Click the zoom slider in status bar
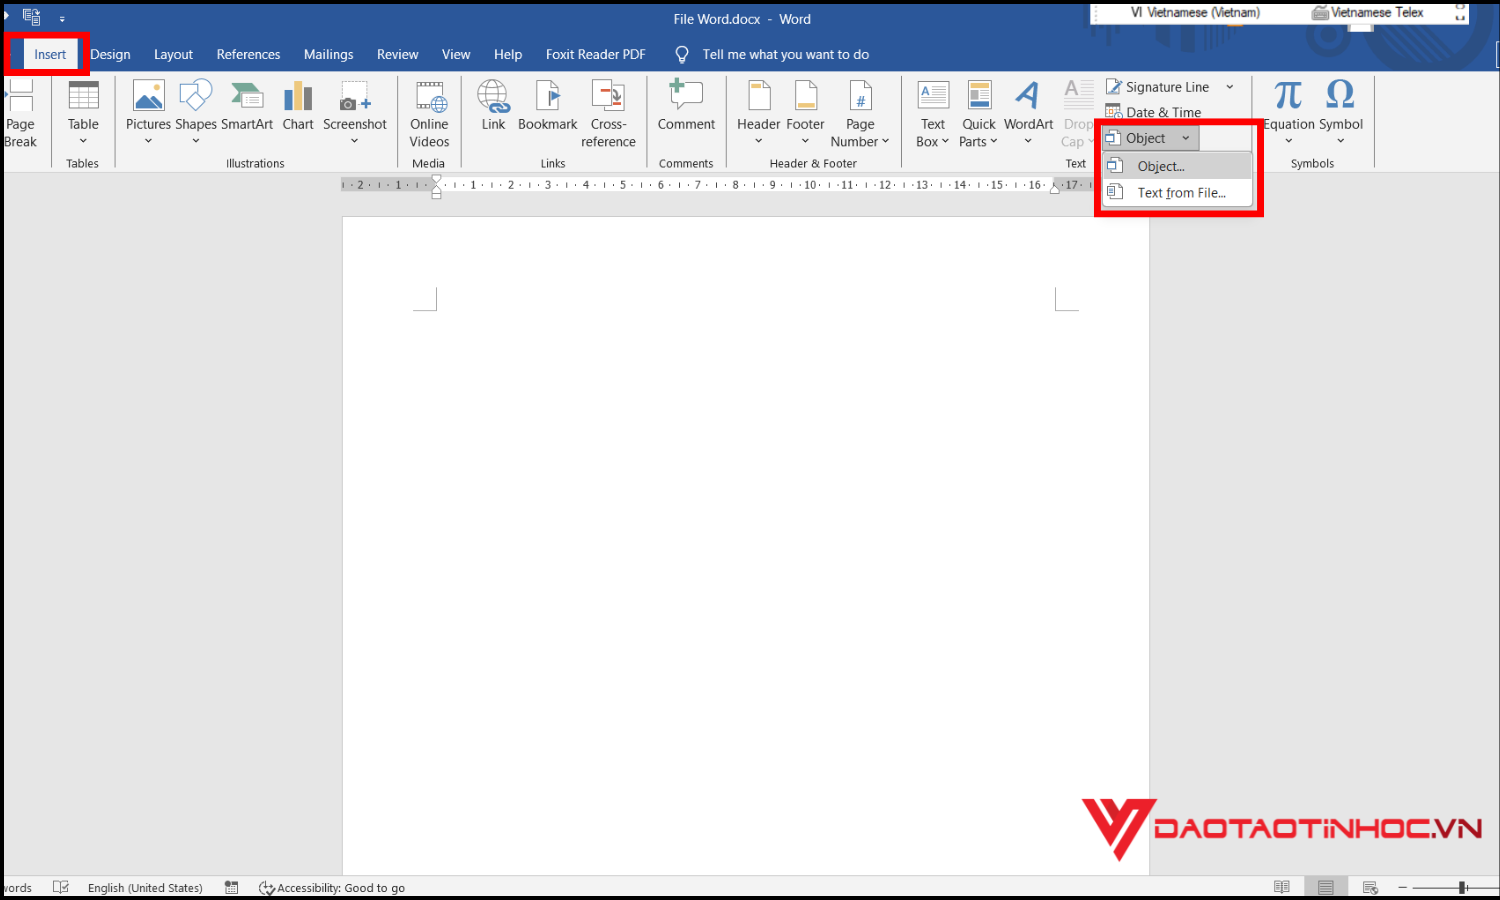Image resolution: width=1500 pixels, height=900 pixels. coord(1462,887)
